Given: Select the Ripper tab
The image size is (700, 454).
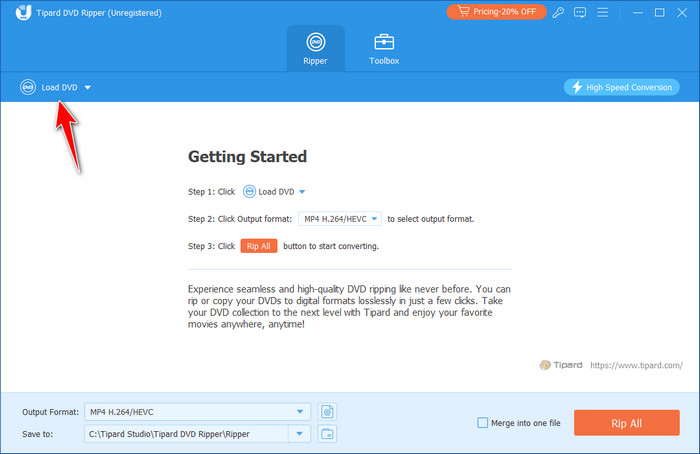Looking at the screenshot, I should coord(315,48).
